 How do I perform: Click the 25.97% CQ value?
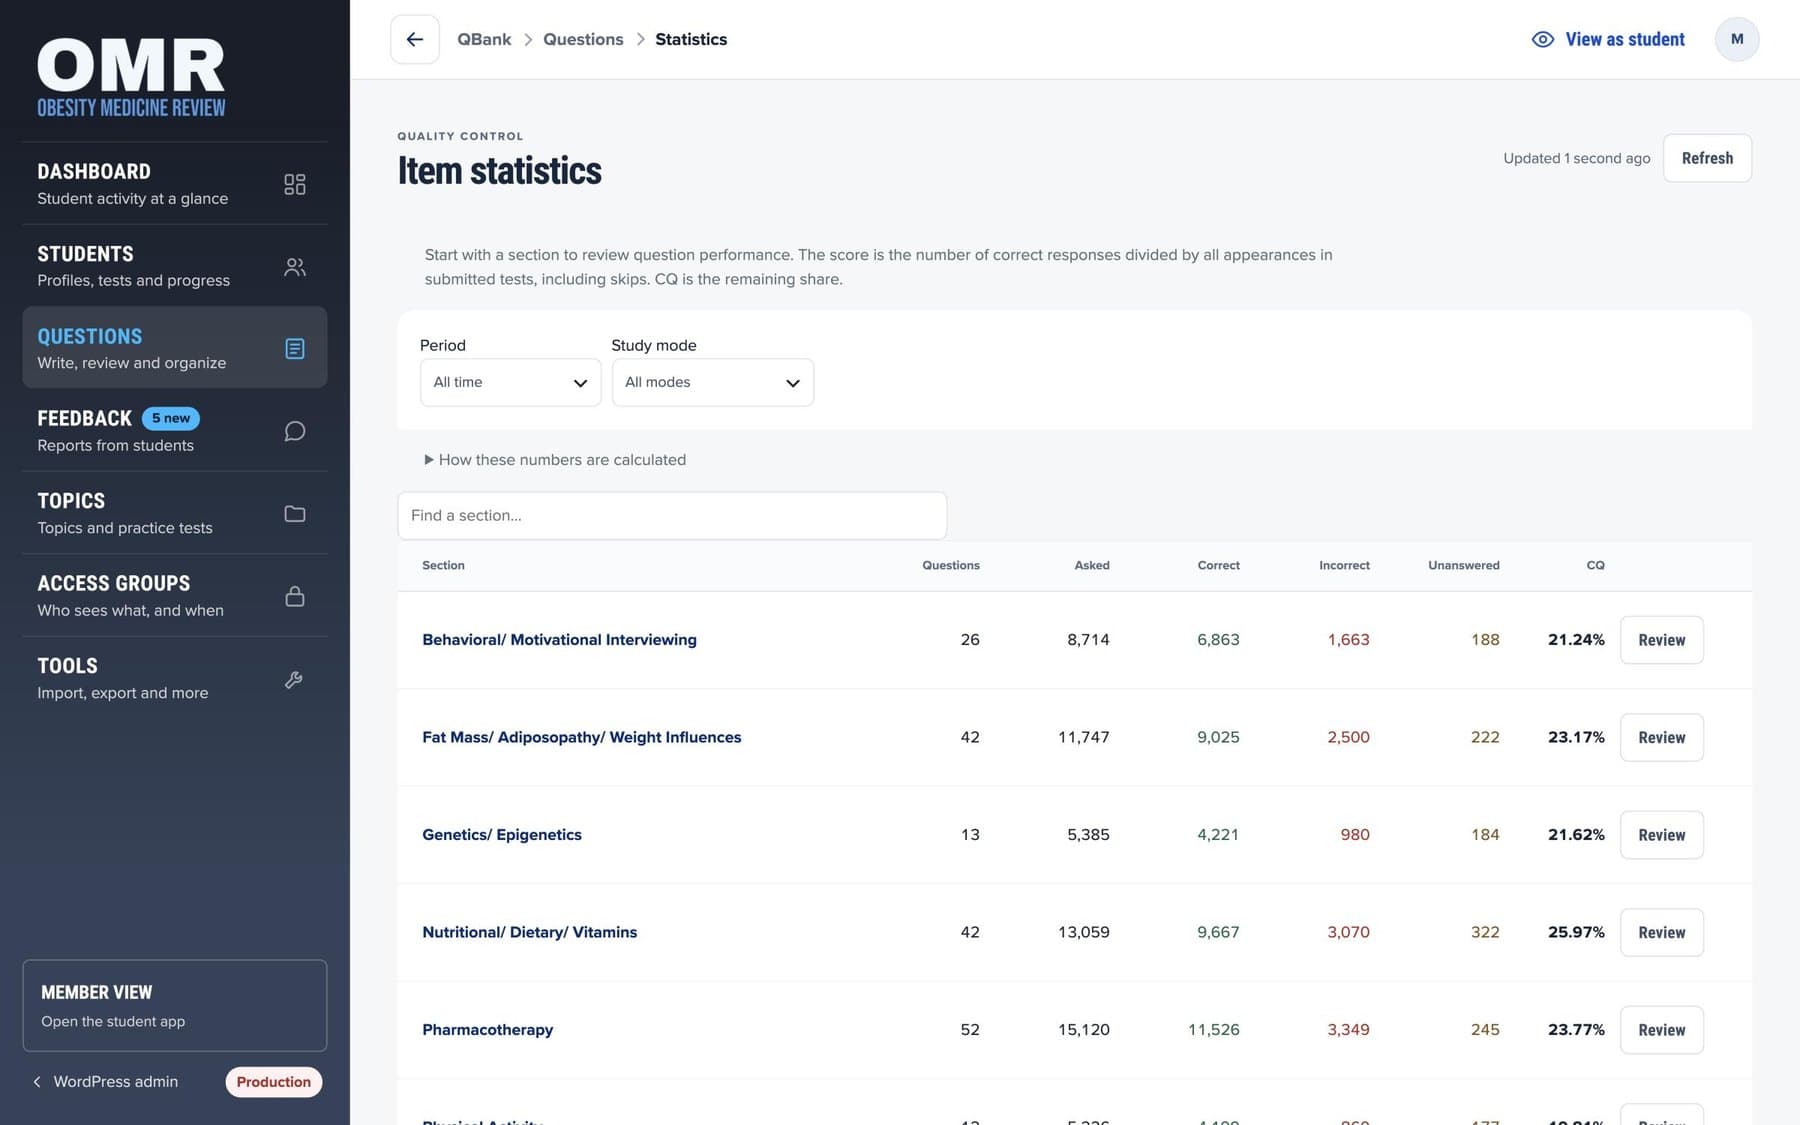coord(1576,932)
